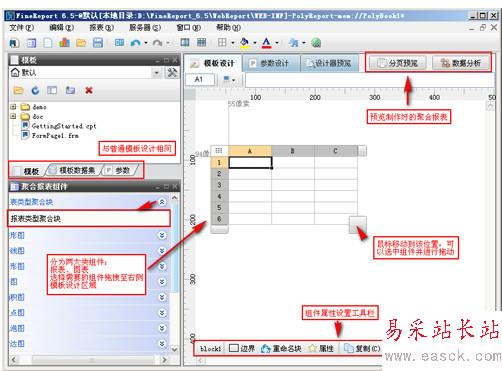Click the blank page new-file toolbar icon
Image resolution: width=502 pixels, height=371 pixels.
pyautogui.click(x=48, y=43)
